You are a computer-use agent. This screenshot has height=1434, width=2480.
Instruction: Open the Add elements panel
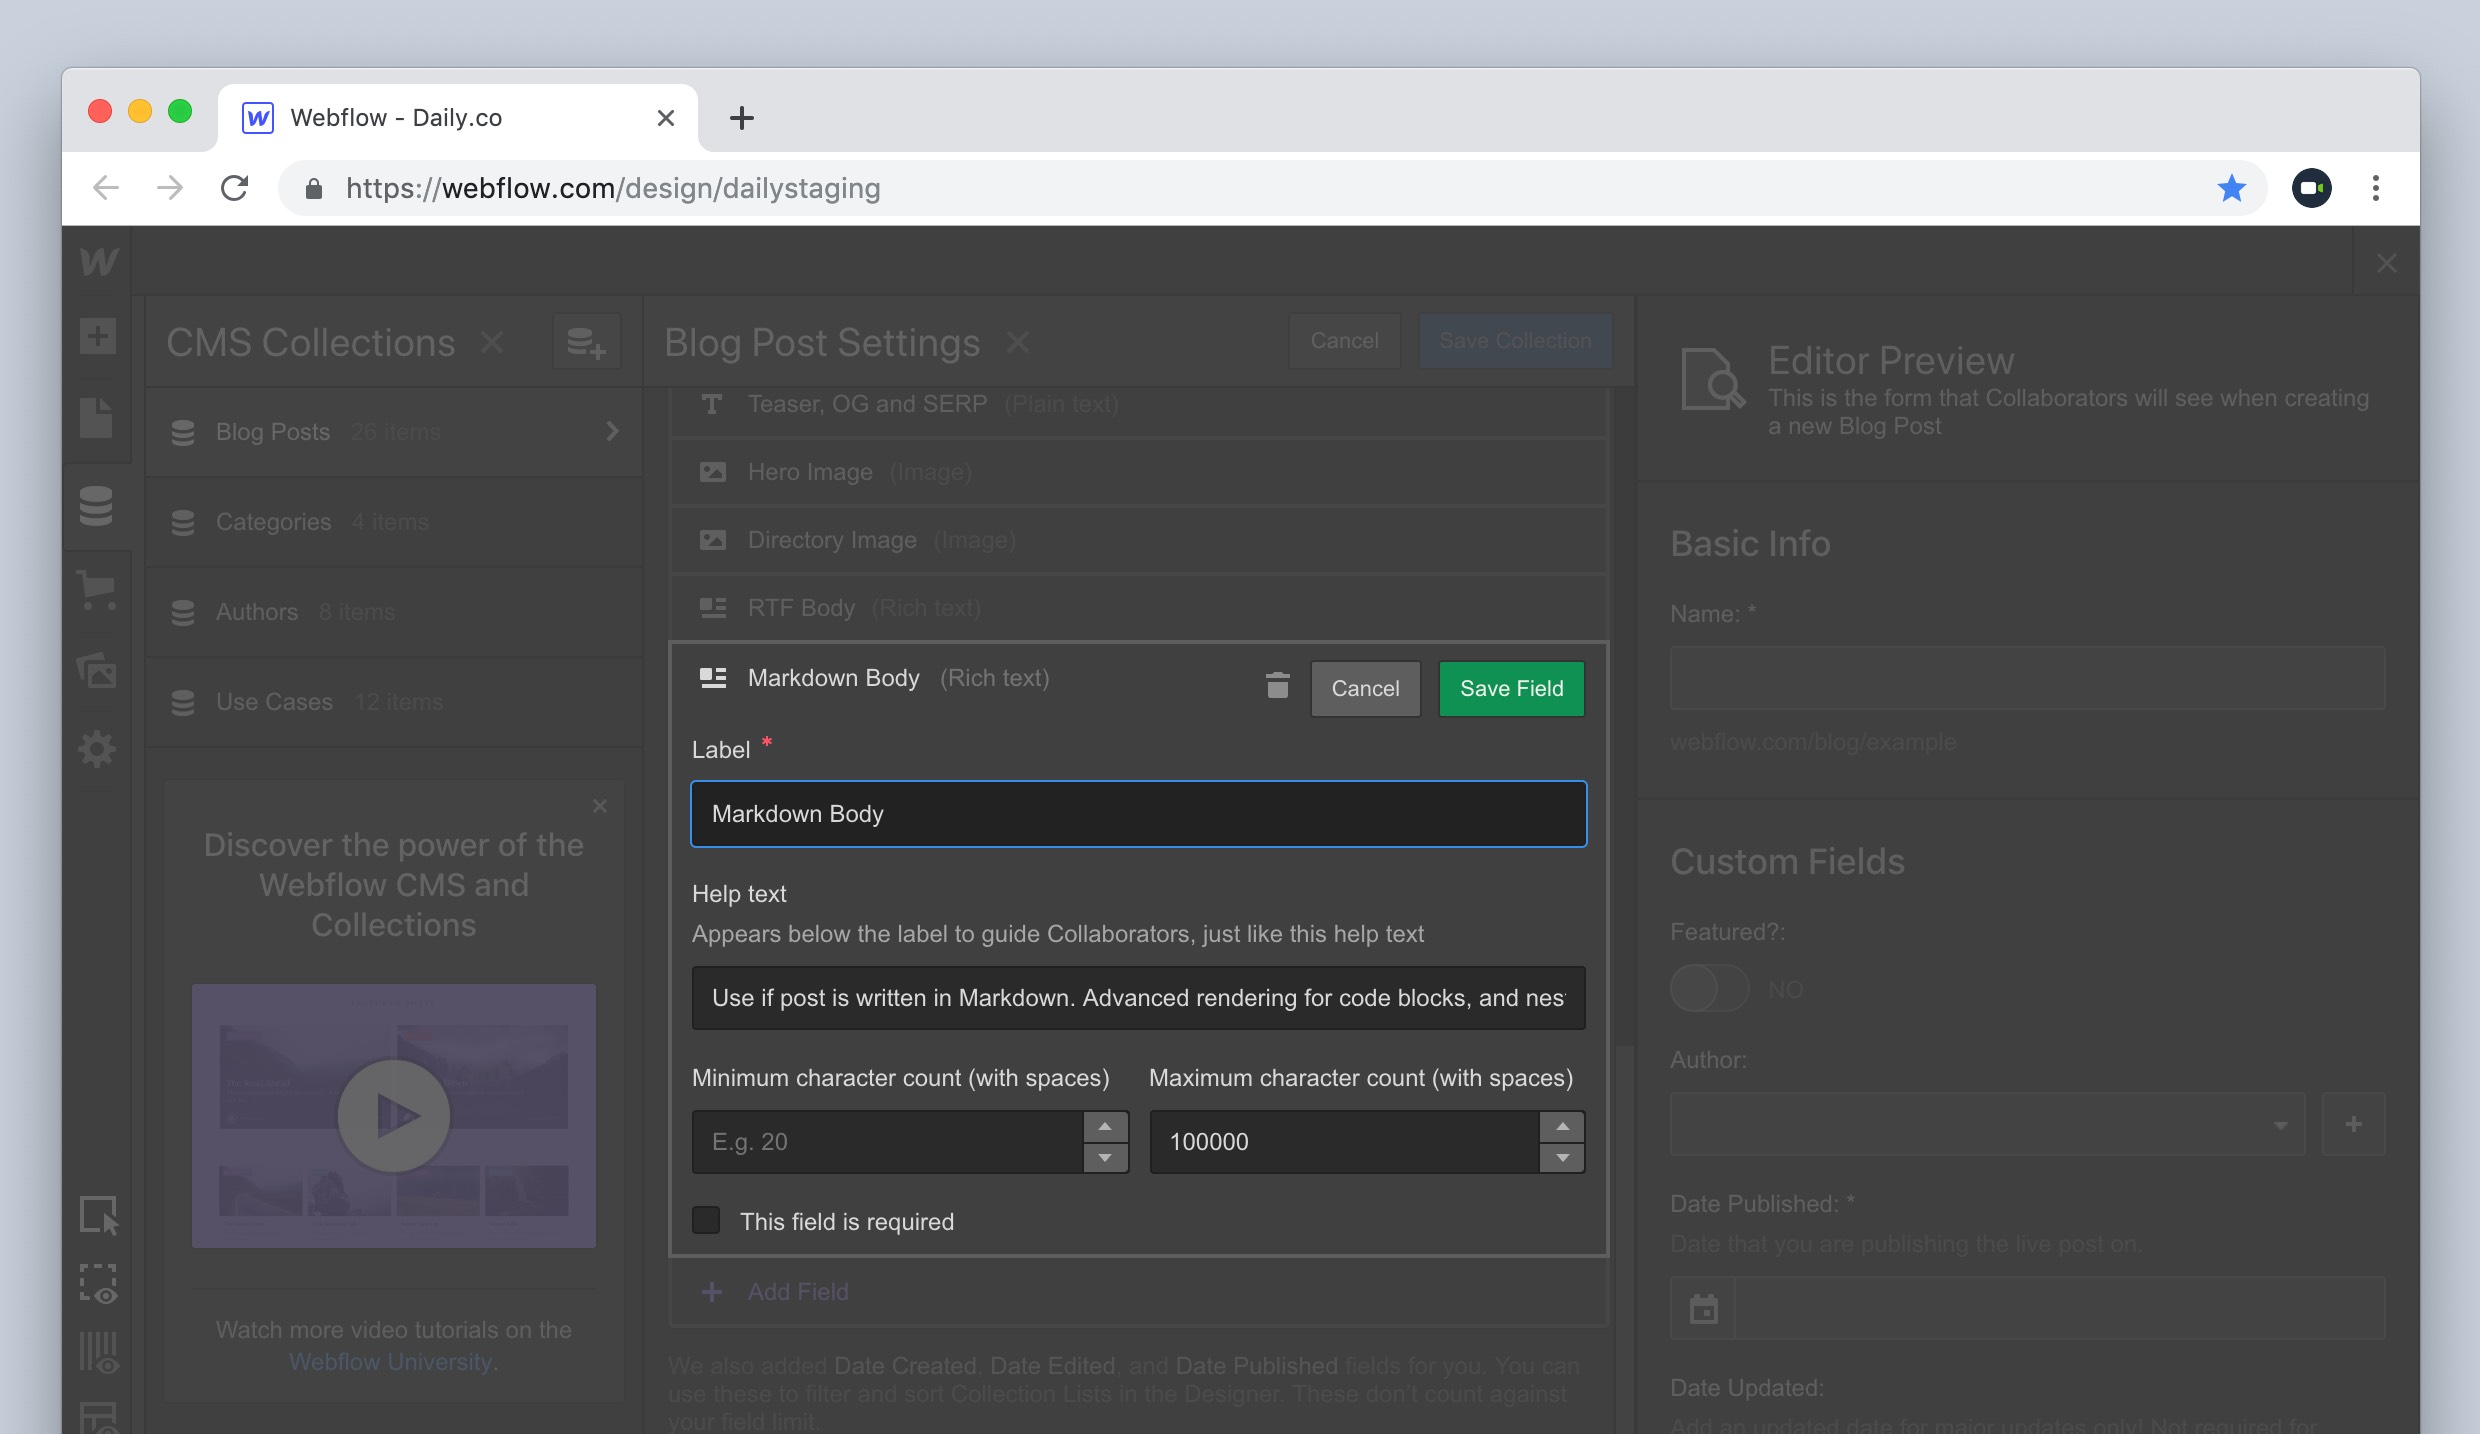tap(98, 336)
